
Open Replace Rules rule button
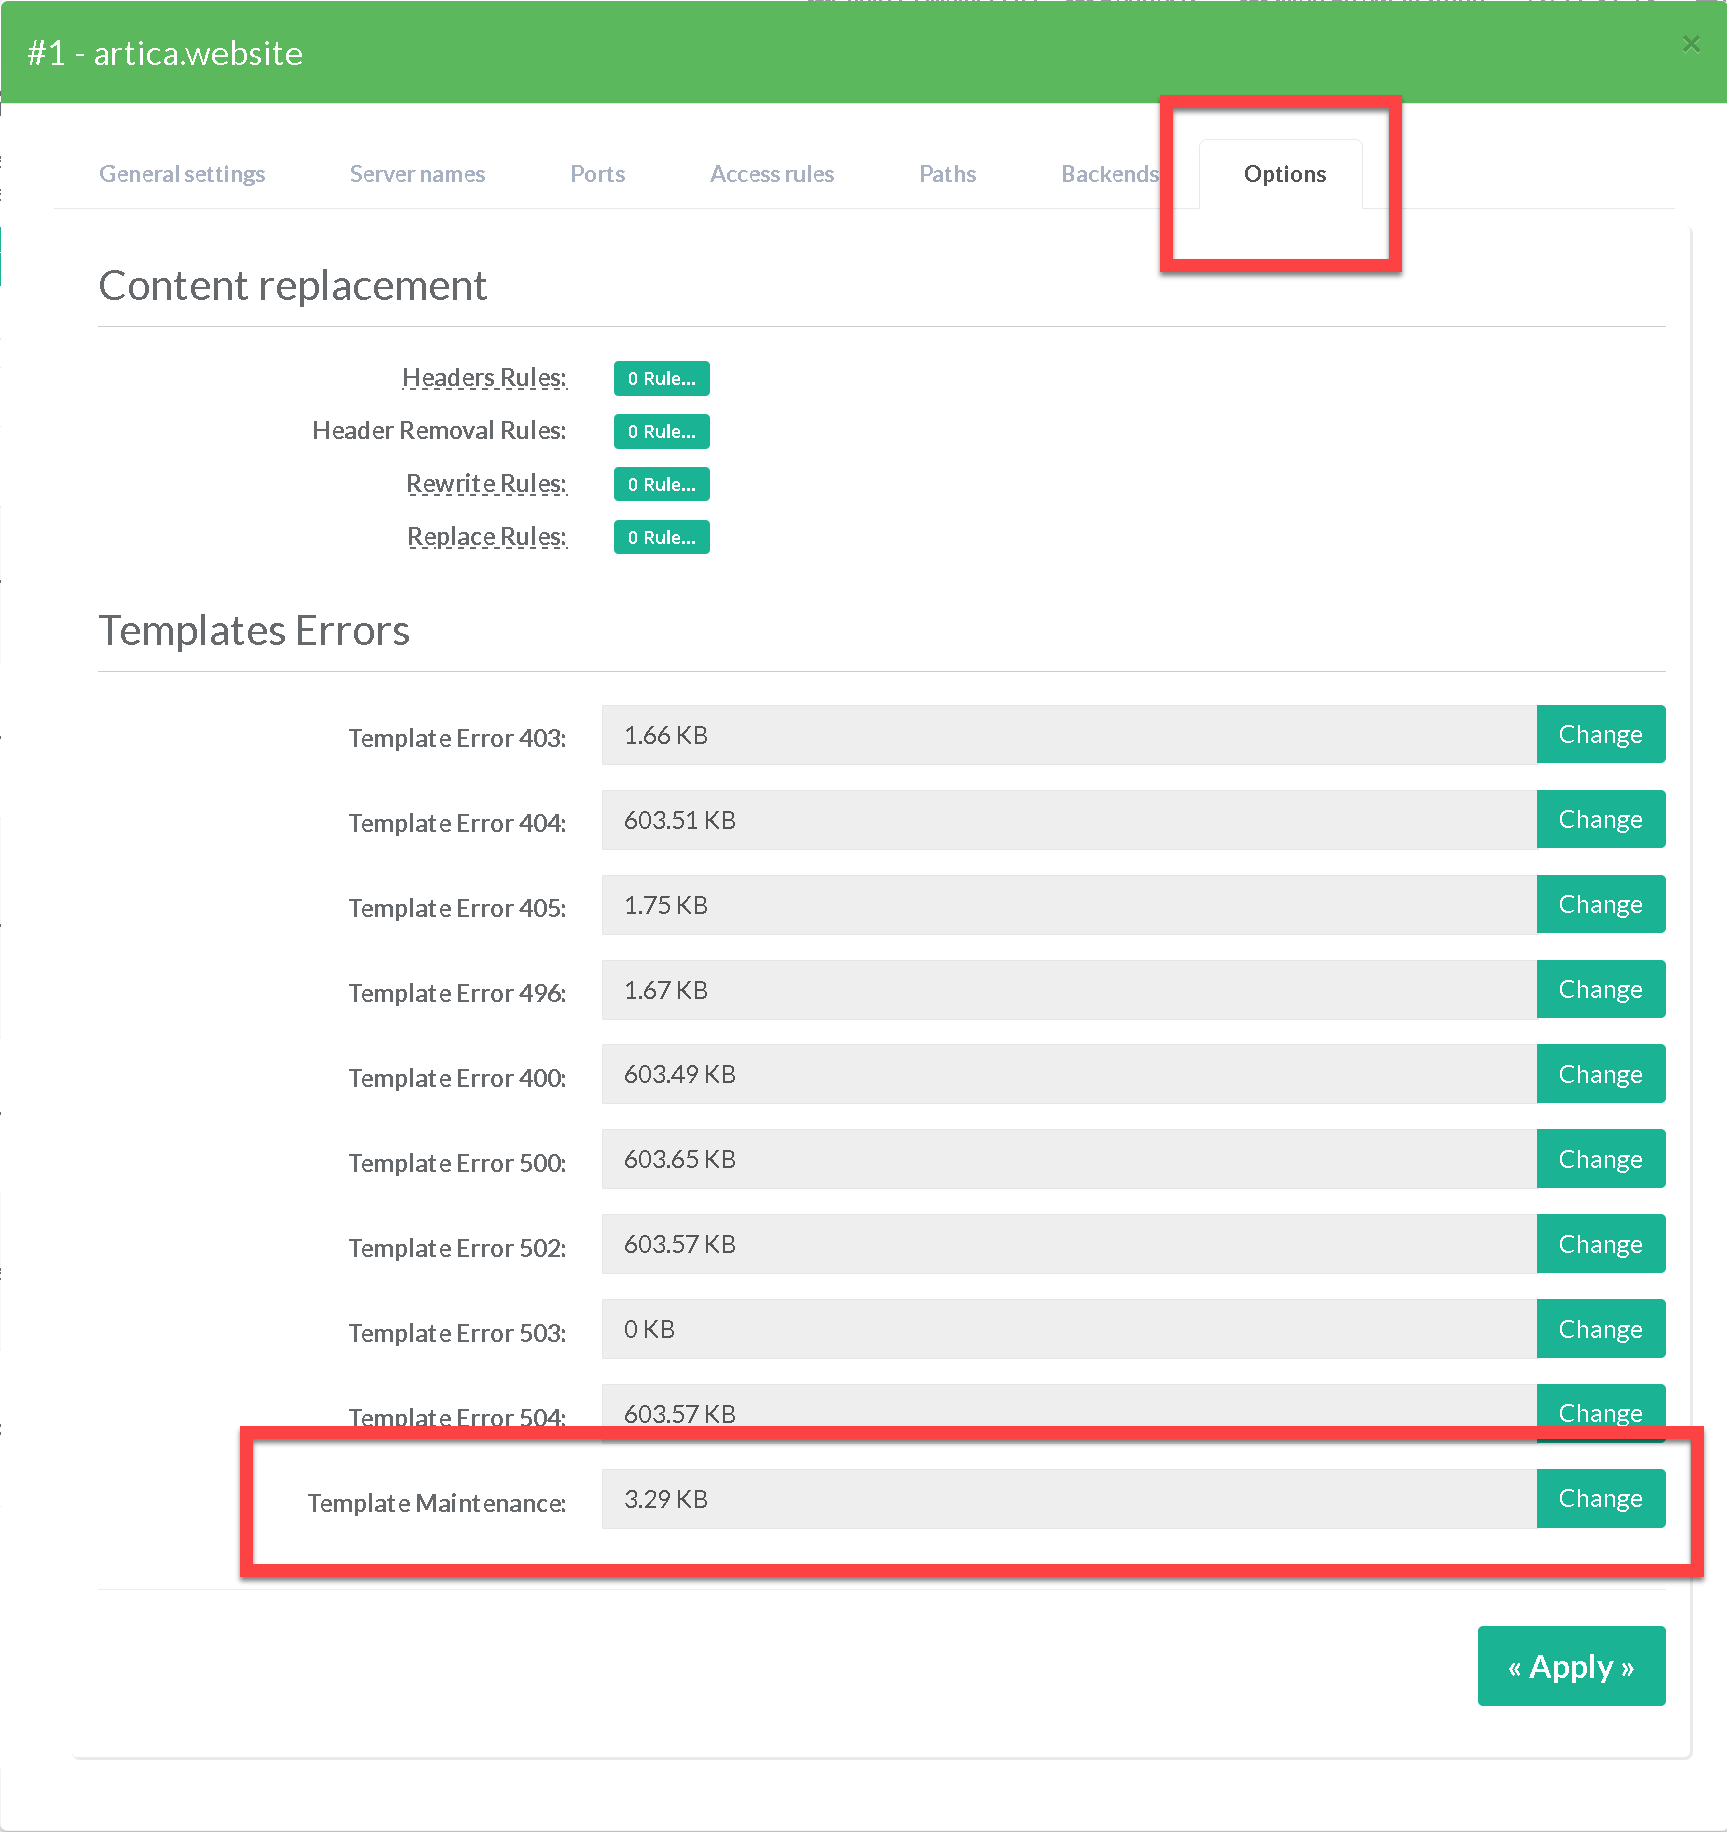pyautogui.click(x=661, y=538)
